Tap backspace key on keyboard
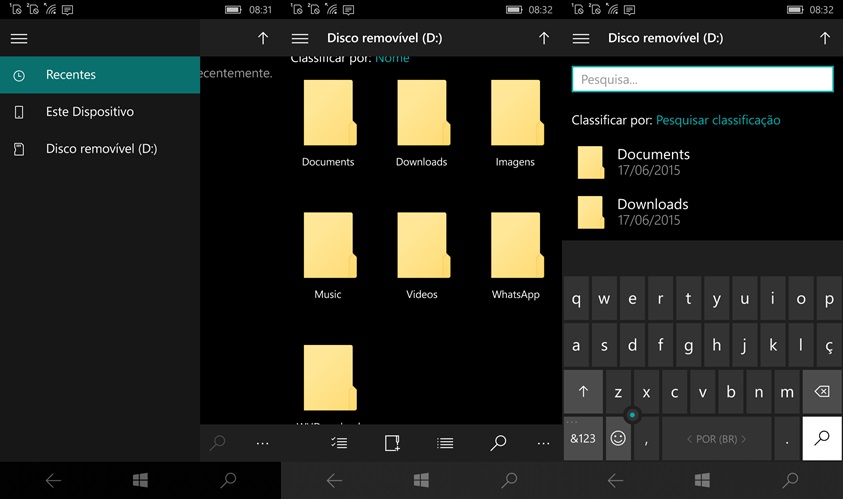The width and height of the screenshot is (843, 499). coord(822,391)
